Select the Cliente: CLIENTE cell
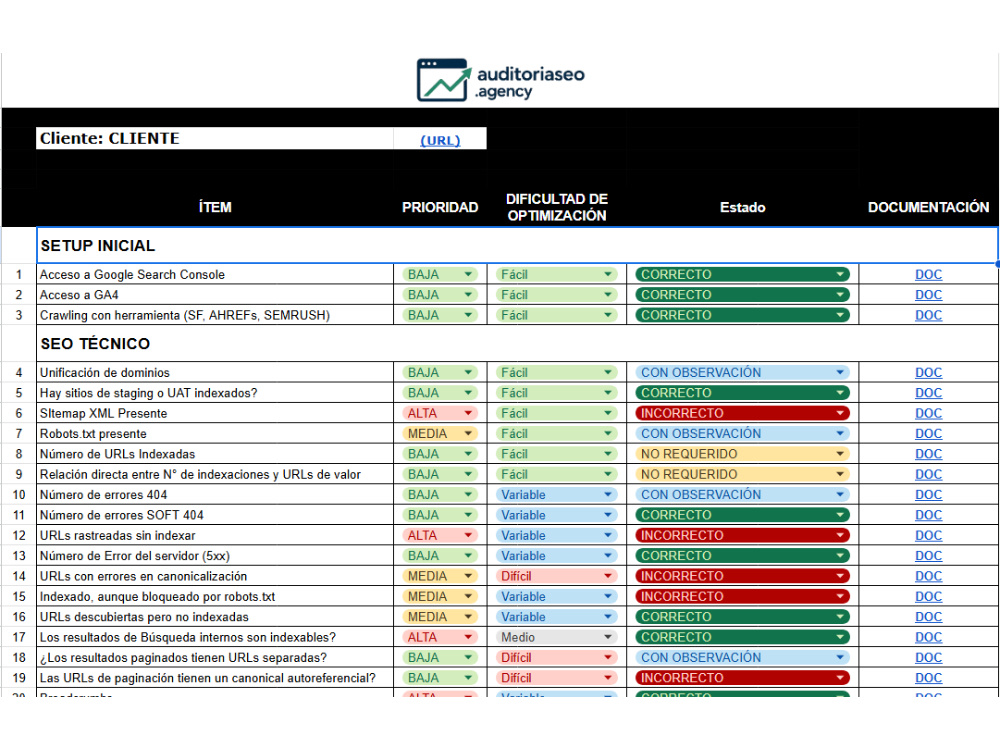The width and height of the screenshot is (1000, 750). click(215, 138)
